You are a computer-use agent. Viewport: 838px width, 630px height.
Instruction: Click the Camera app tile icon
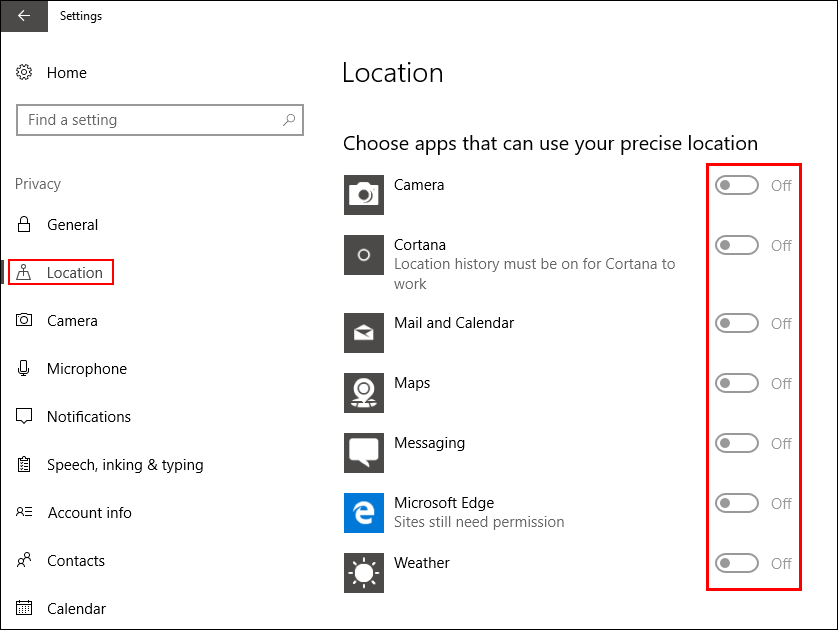(x=364, y=195)
